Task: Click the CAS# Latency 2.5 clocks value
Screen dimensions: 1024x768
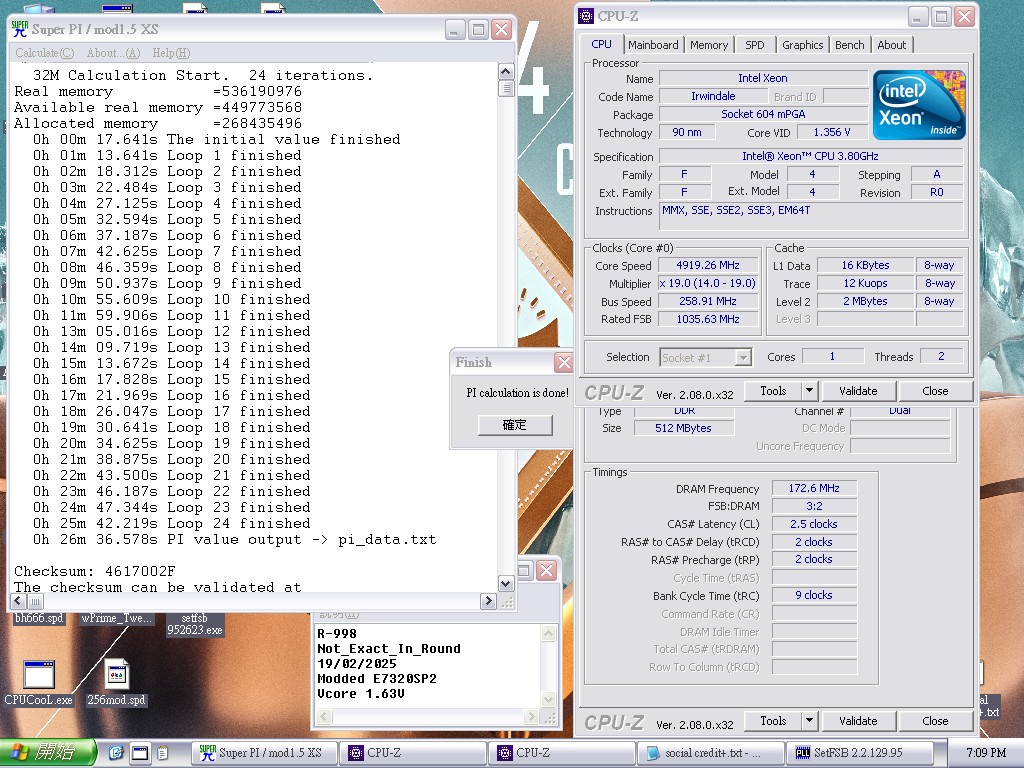Action: 814,524
